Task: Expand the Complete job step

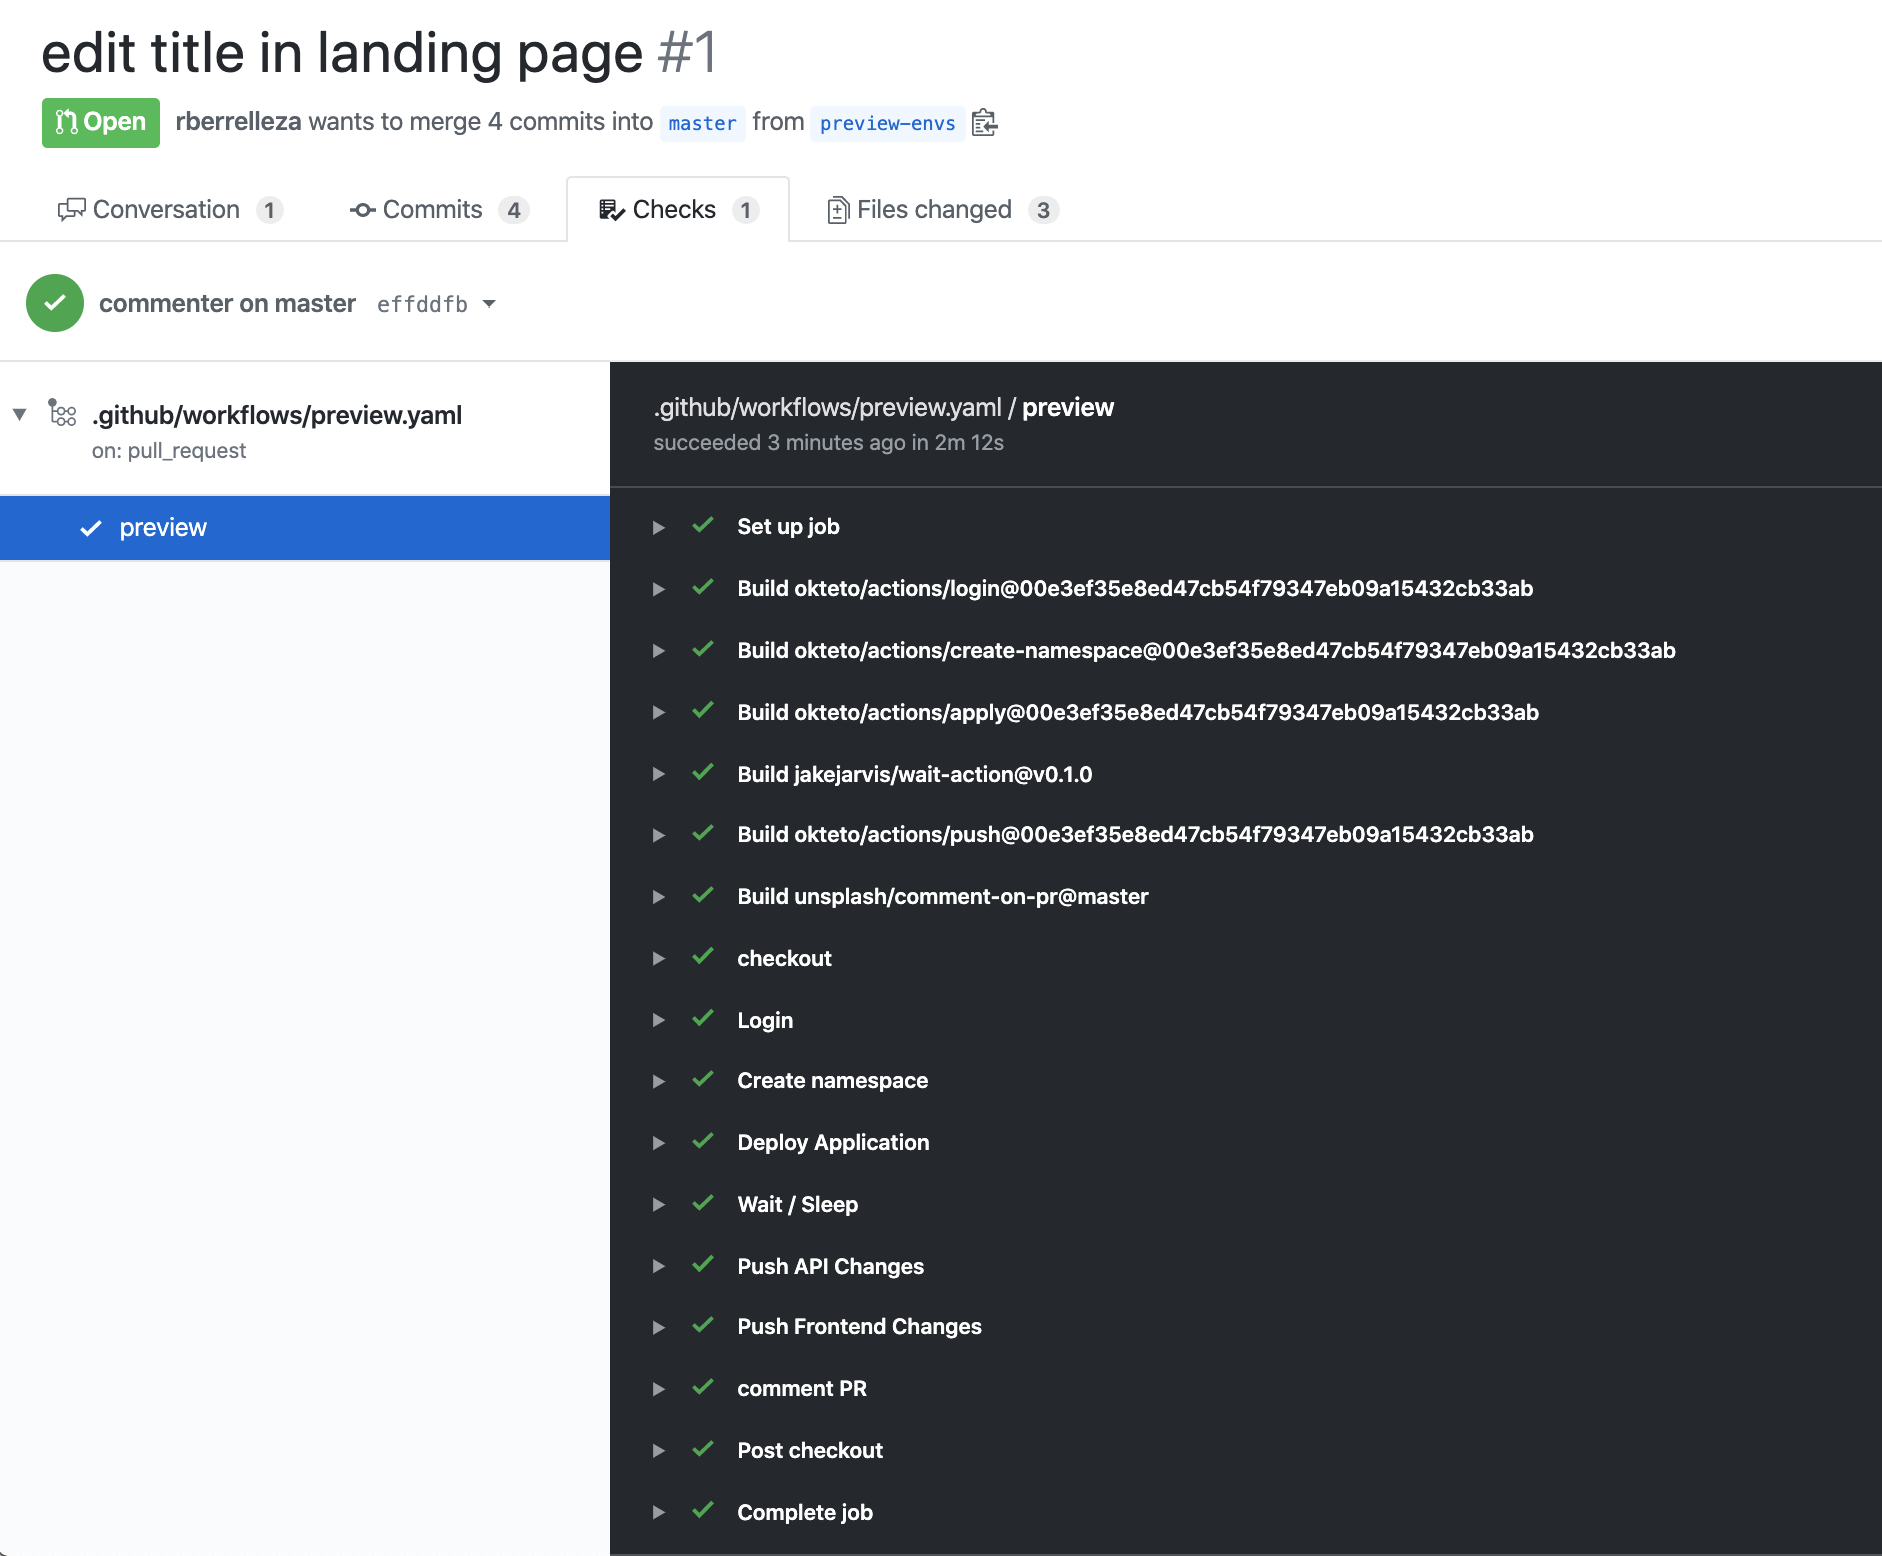Action: click(659, 1512)
